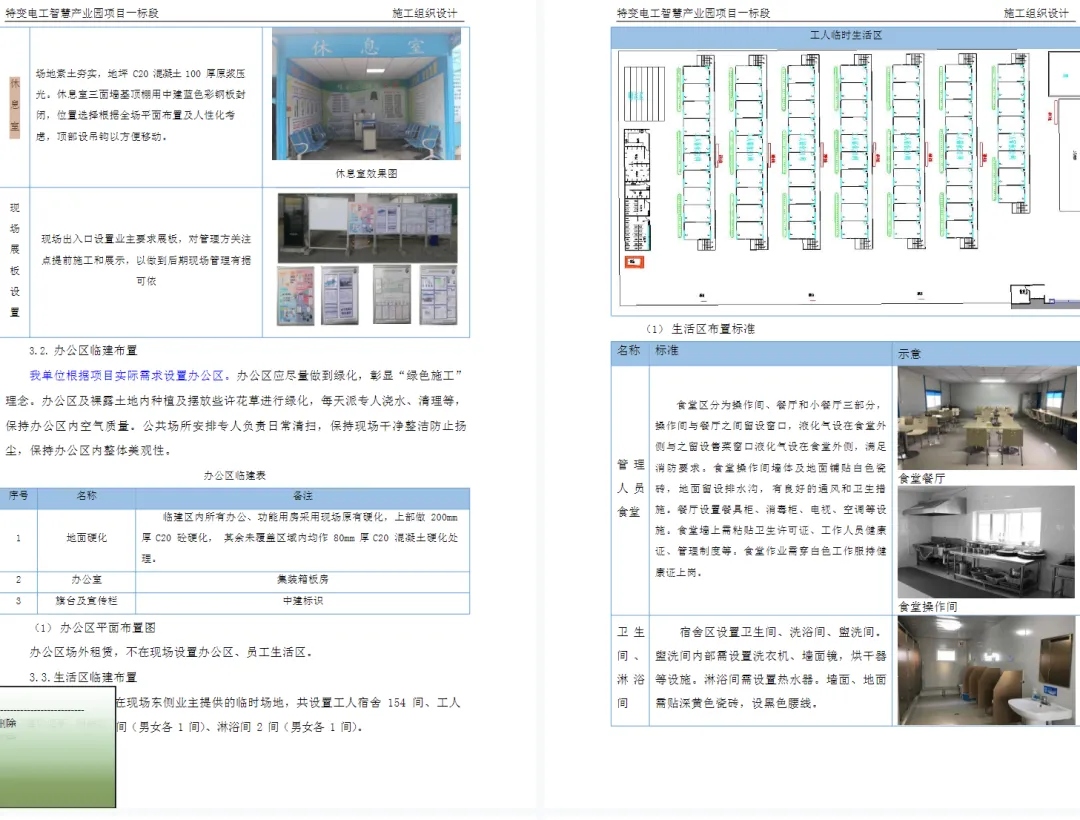Click the blue text 我单位根据项目实际需求设置办公区
Screen dimensions: 1080x820
pyautogui.click(x=127, y=375)
